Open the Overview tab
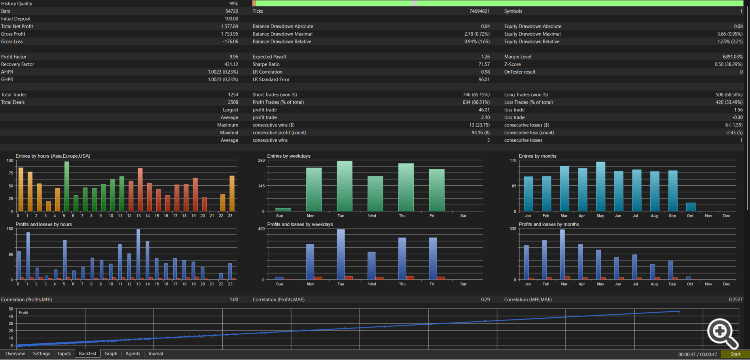The height and width of the screenshot is (360, 750). (x=15, y=354)
